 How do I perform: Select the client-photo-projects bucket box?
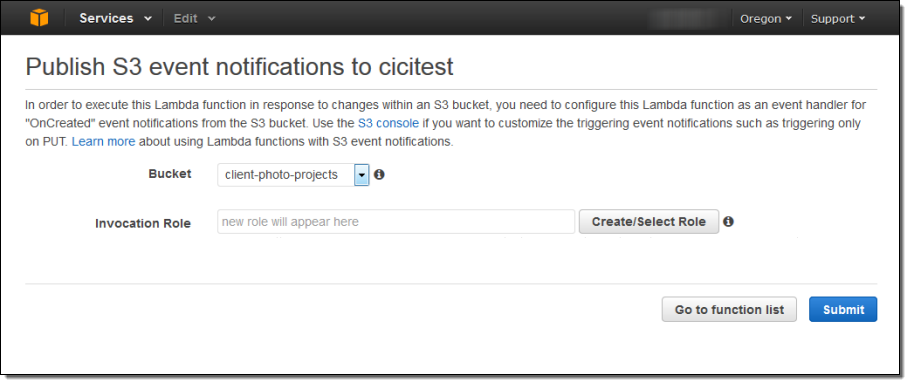point(293,175)
